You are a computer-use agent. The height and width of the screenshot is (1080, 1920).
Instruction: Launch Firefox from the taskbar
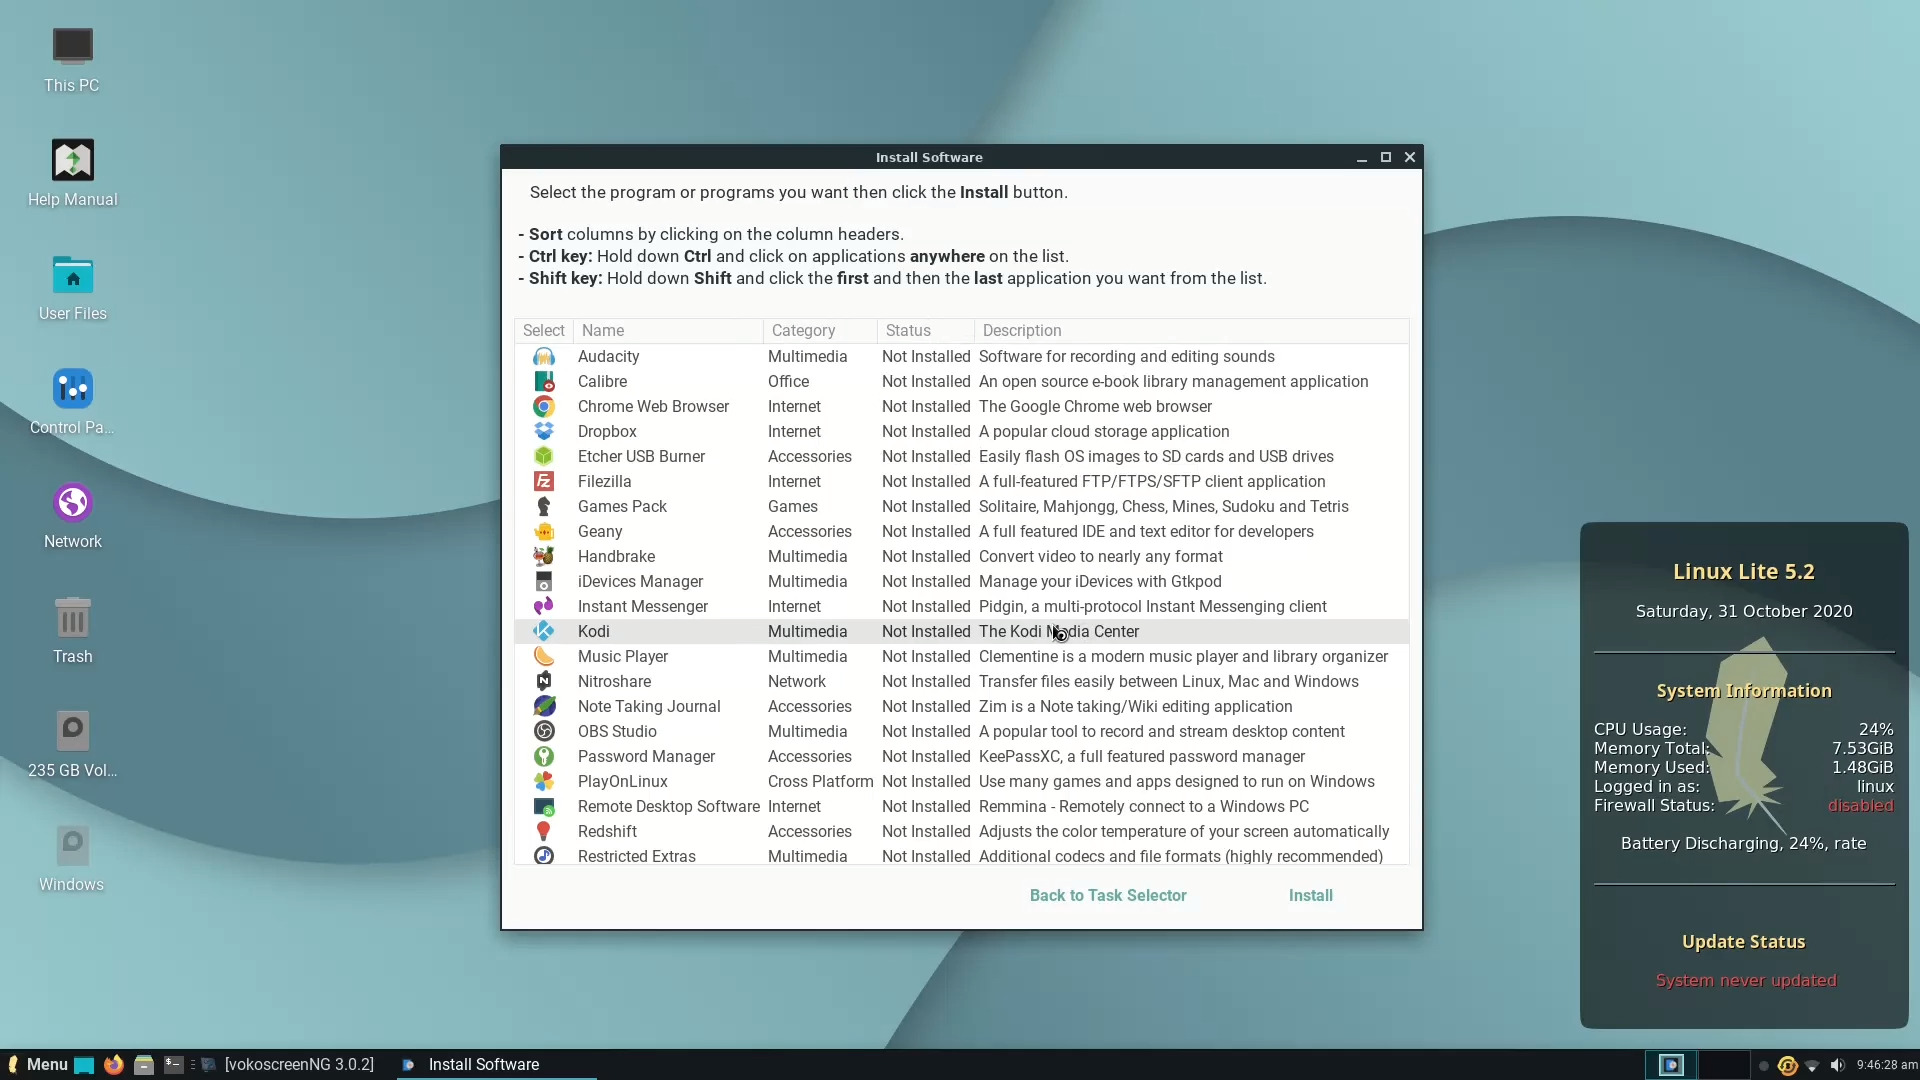pos(114,1065)
